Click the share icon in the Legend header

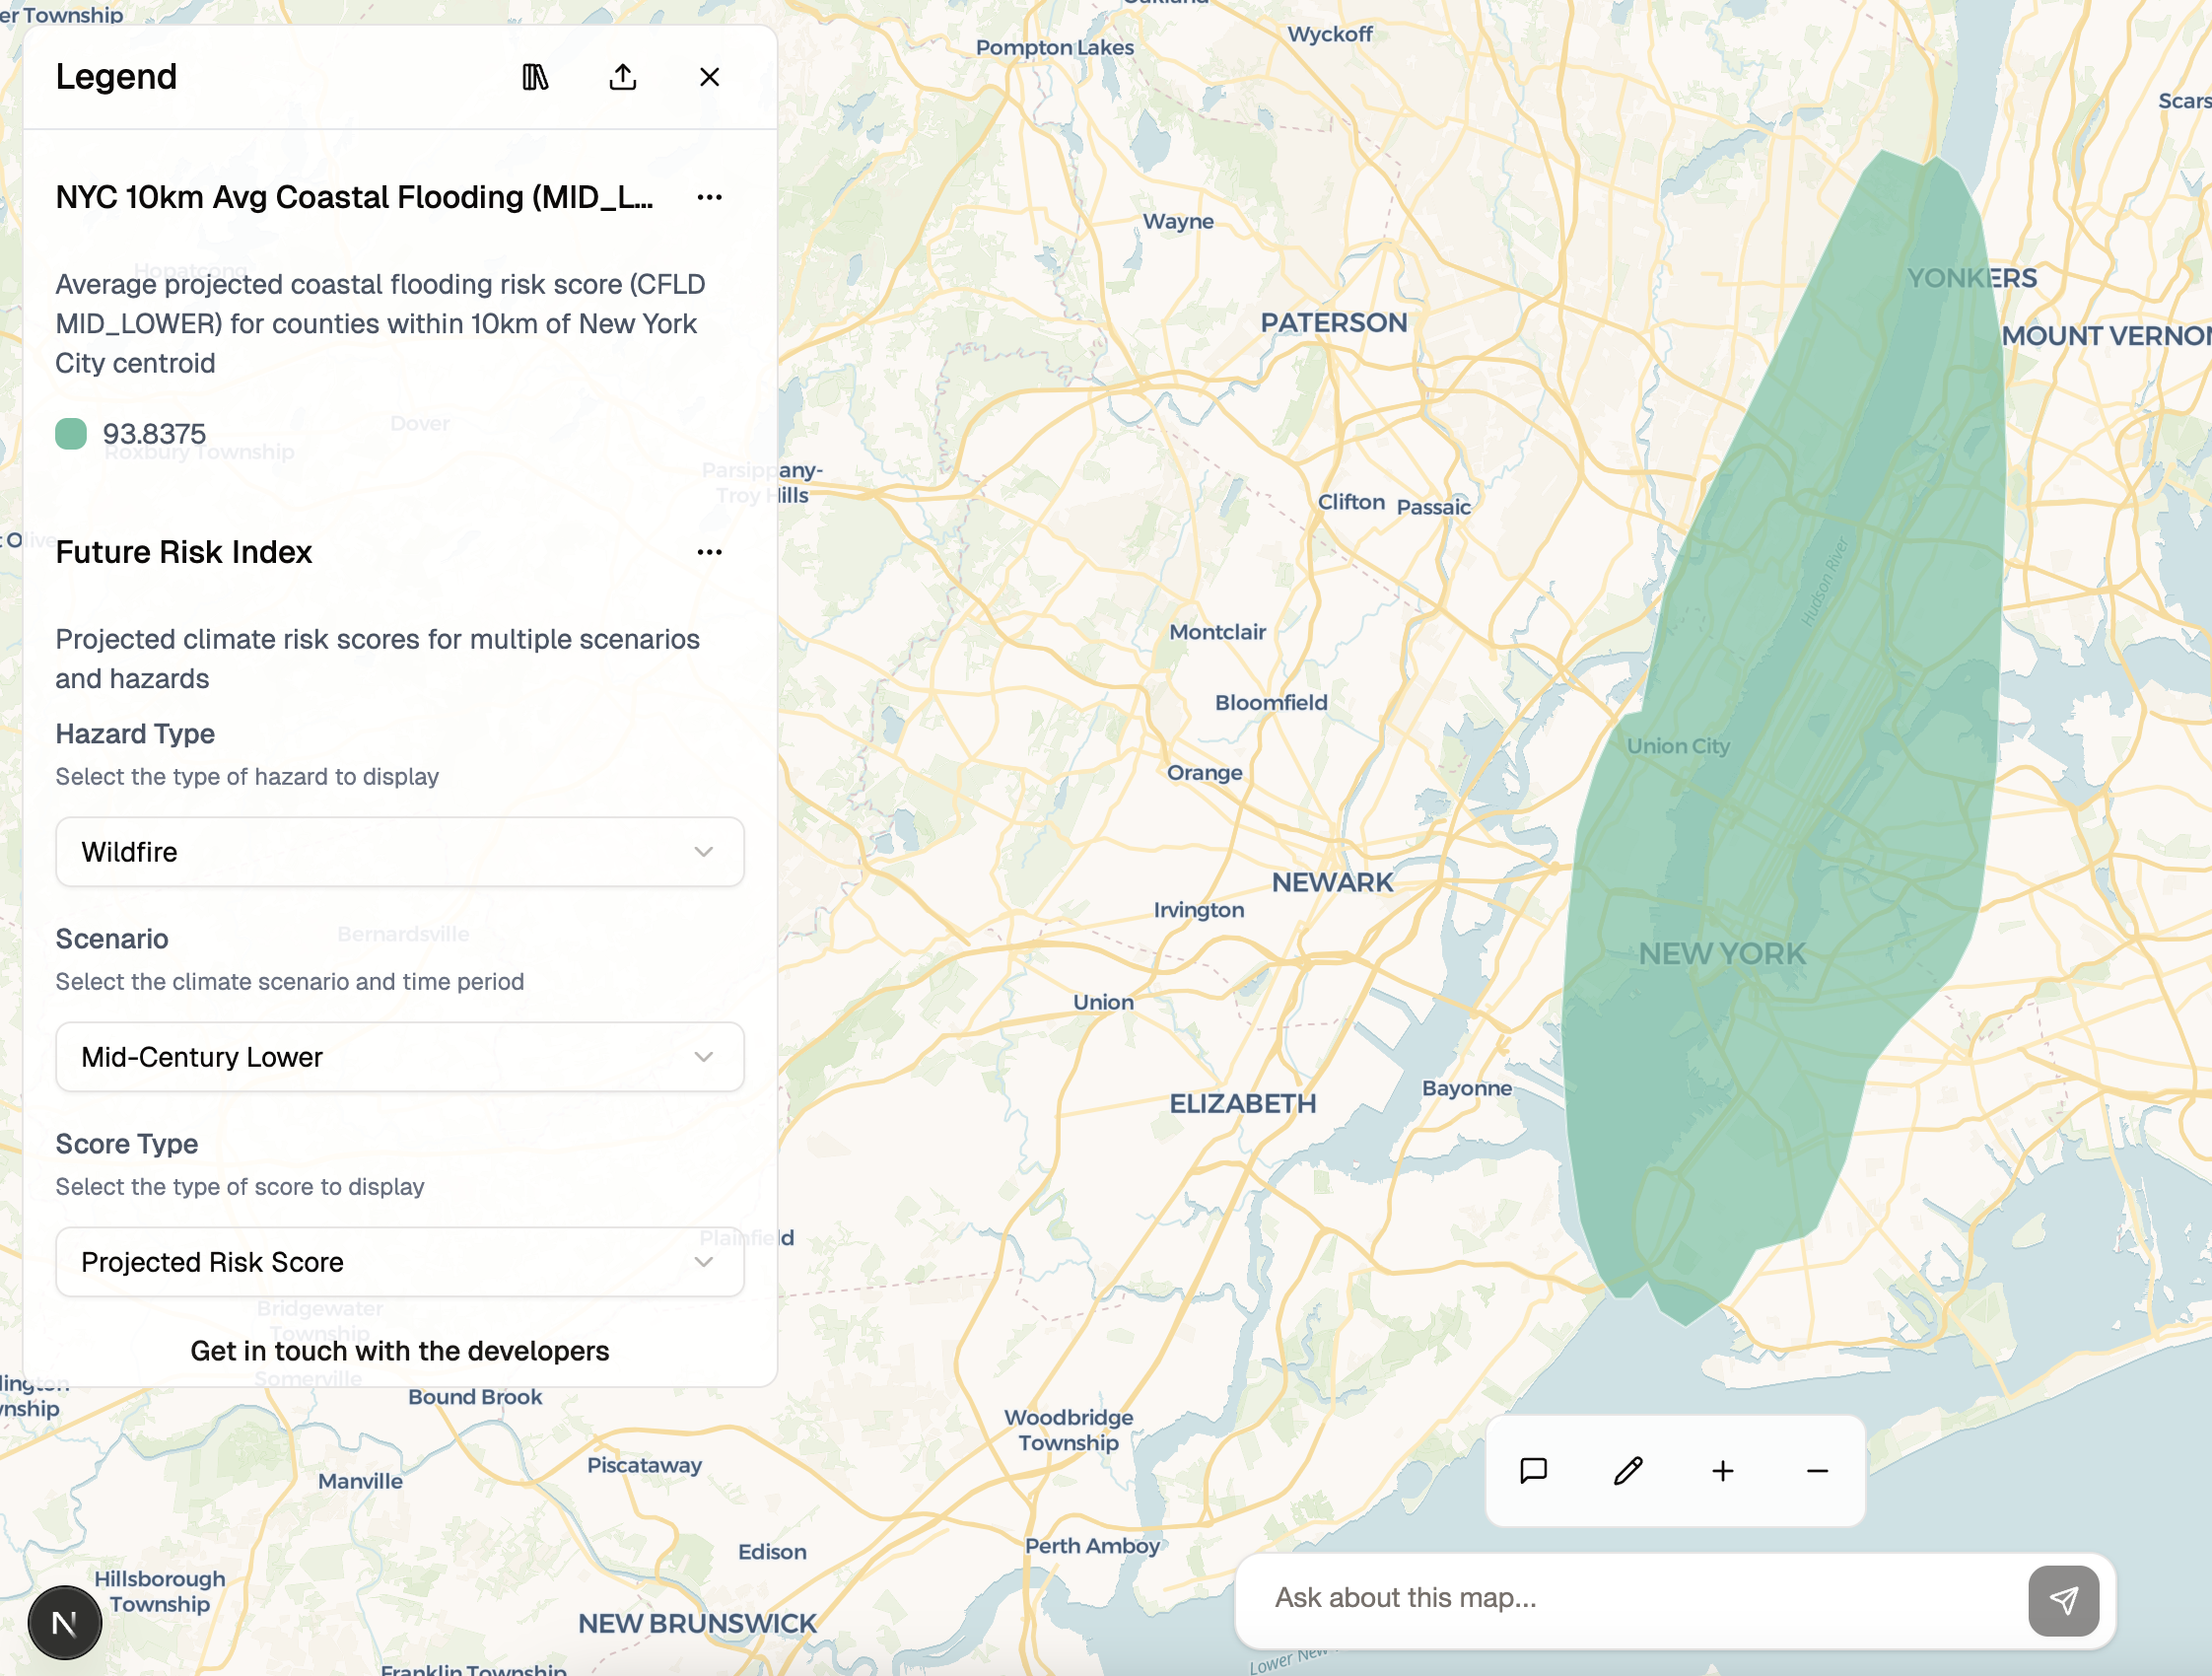click(623, 76)
